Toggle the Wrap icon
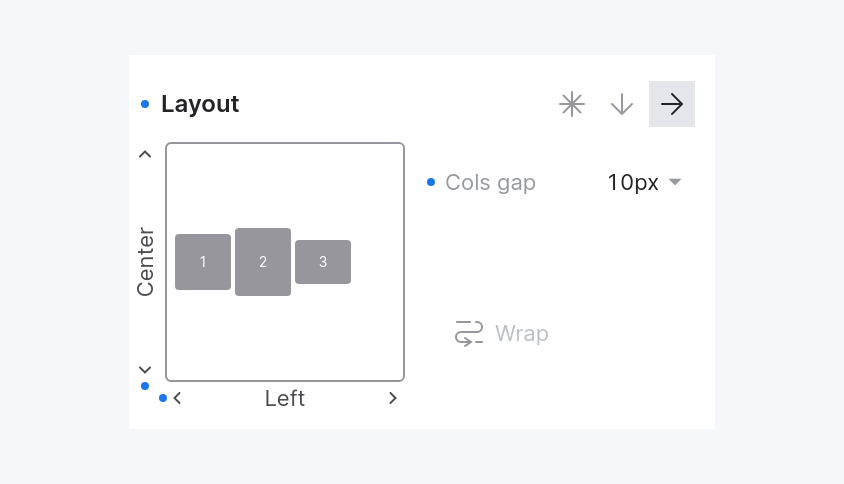The height and width of the screenshot is (484, 844). pyautogui.click(x=469, y=333)
